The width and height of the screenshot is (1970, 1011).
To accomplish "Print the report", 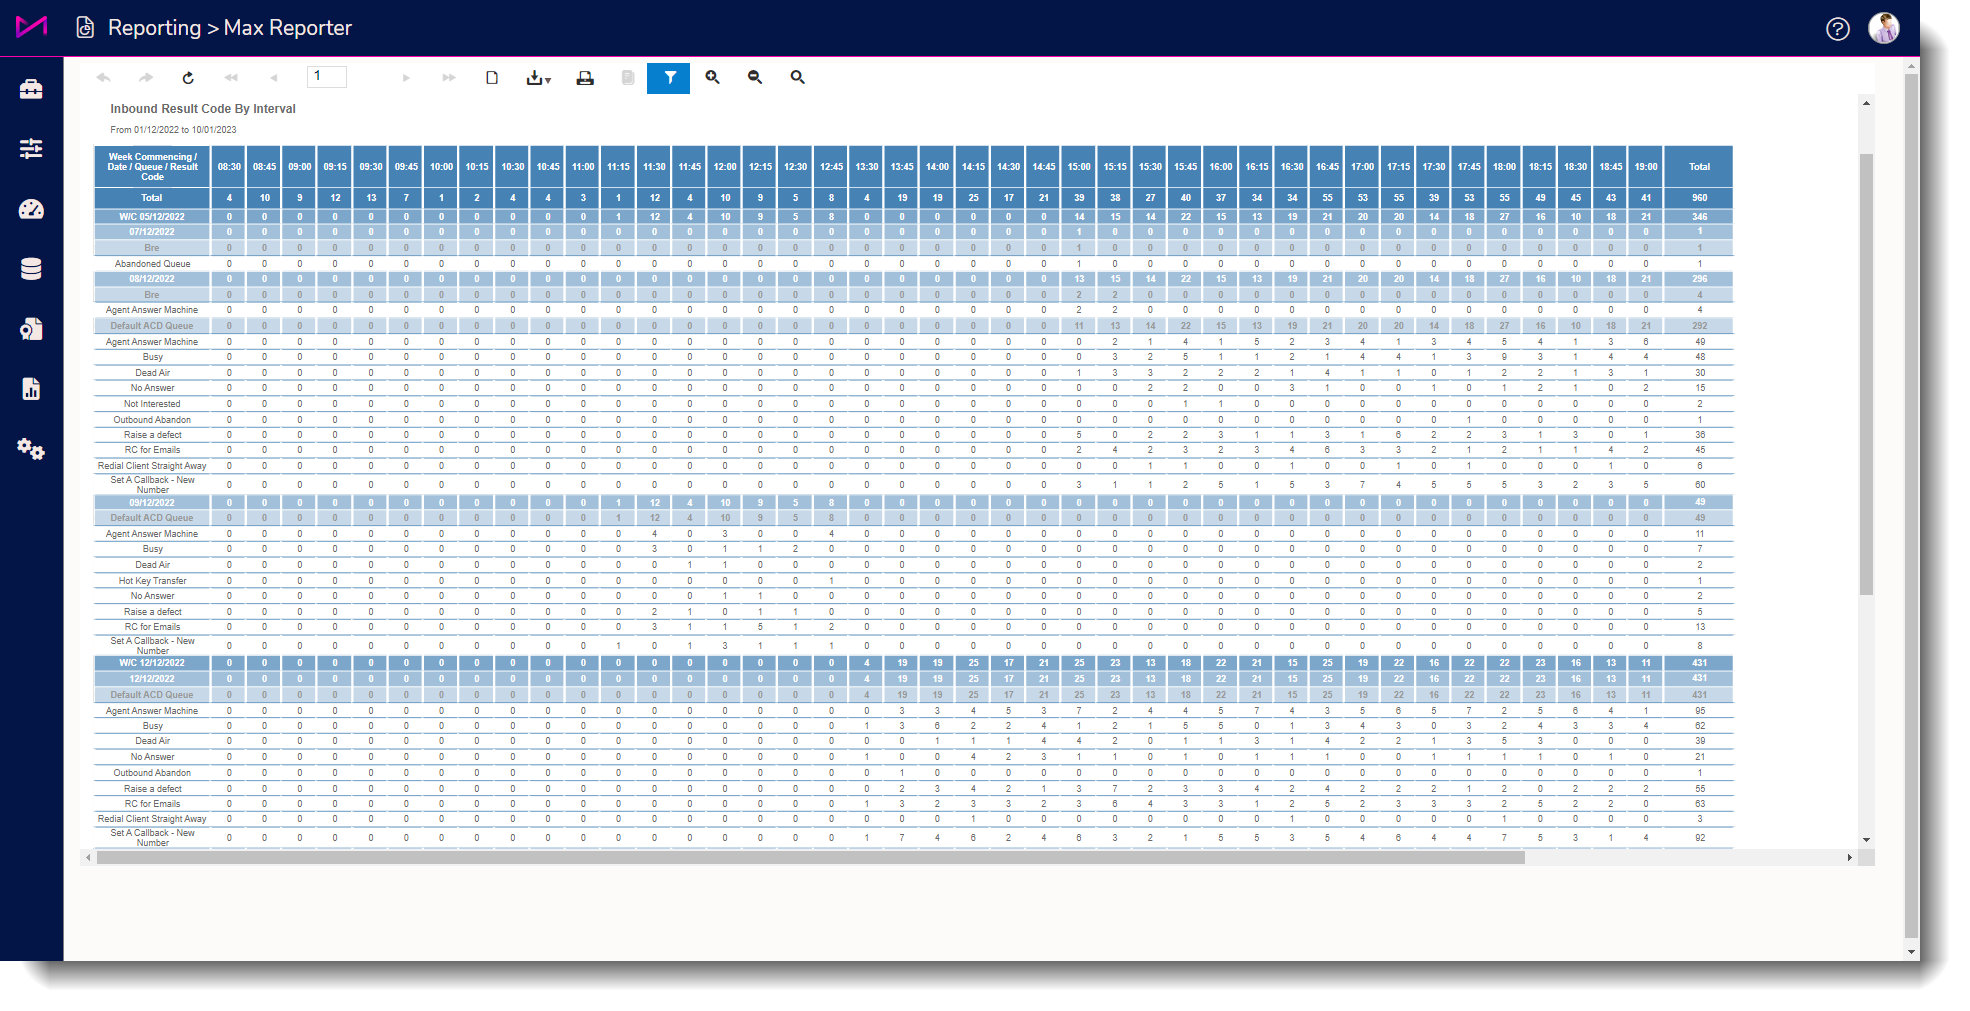I will point(585,78).
